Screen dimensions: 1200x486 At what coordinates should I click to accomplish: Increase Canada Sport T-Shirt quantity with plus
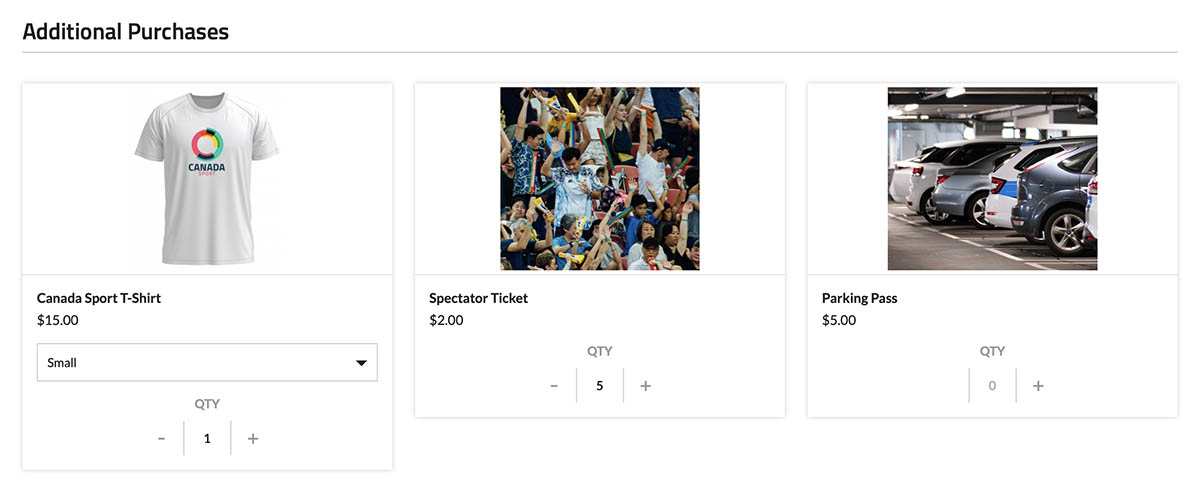coord(253,439)
